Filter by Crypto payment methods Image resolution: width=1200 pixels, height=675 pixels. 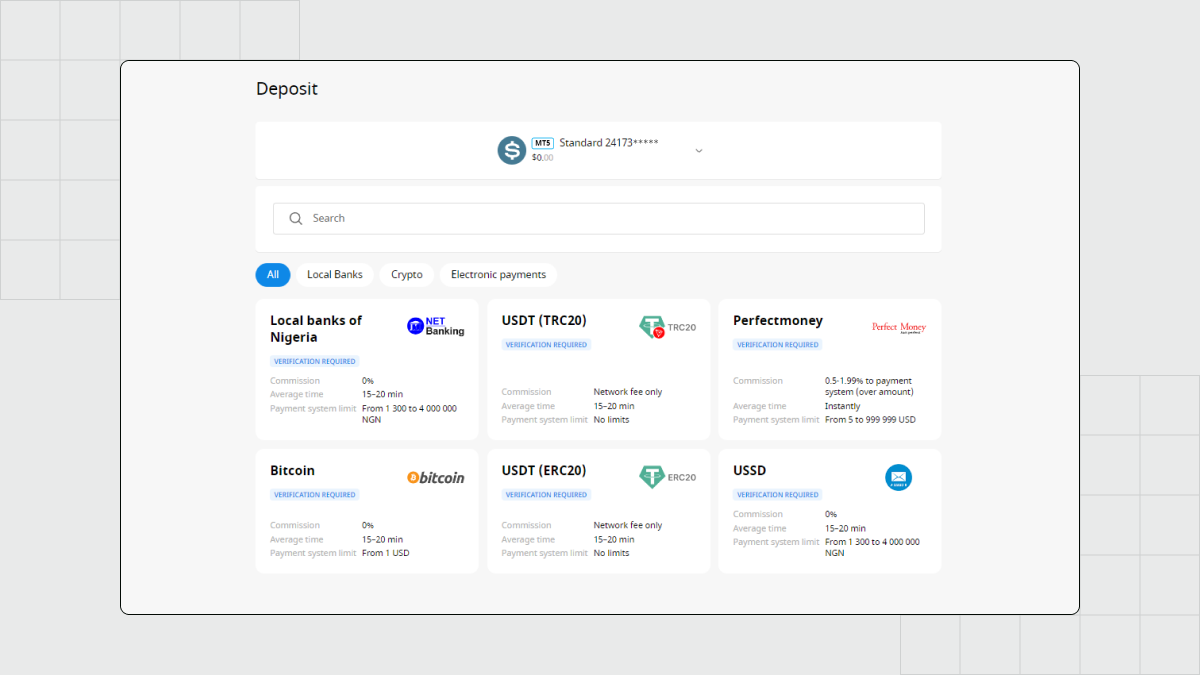(x=407, y=275)
